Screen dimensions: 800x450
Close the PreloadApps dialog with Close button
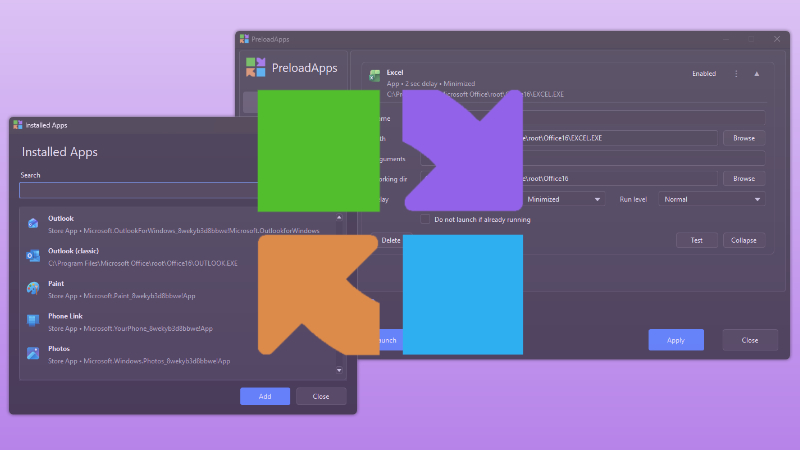point(750,340)
